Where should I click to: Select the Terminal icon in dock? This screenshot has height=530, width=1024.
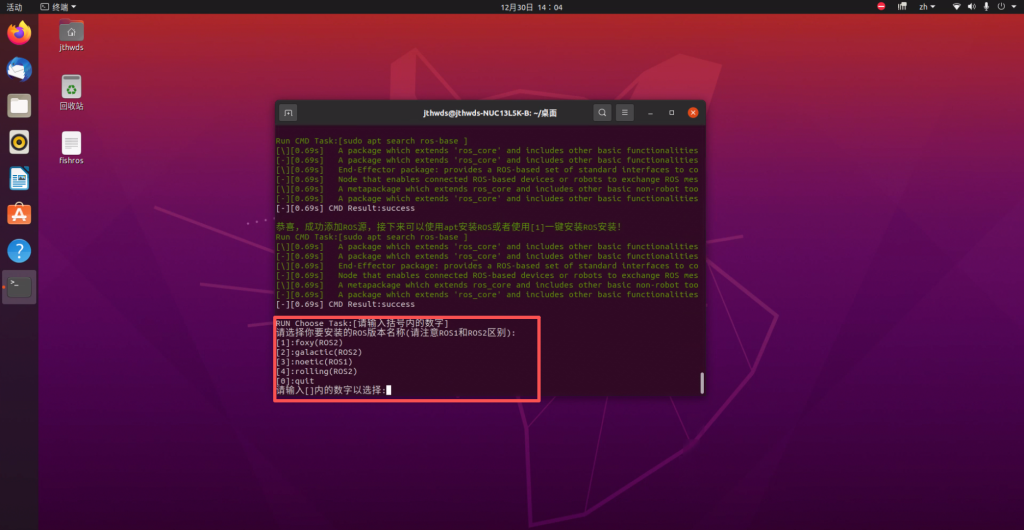coord(19,287)
